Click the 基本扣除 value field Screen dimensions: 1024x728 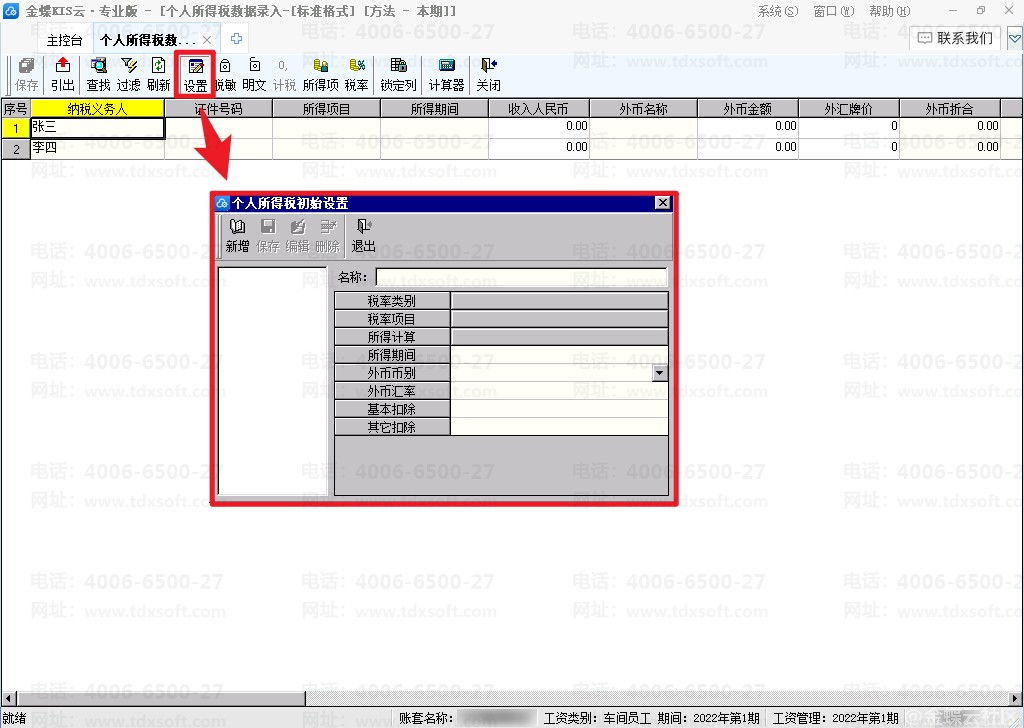click(560, 409)
